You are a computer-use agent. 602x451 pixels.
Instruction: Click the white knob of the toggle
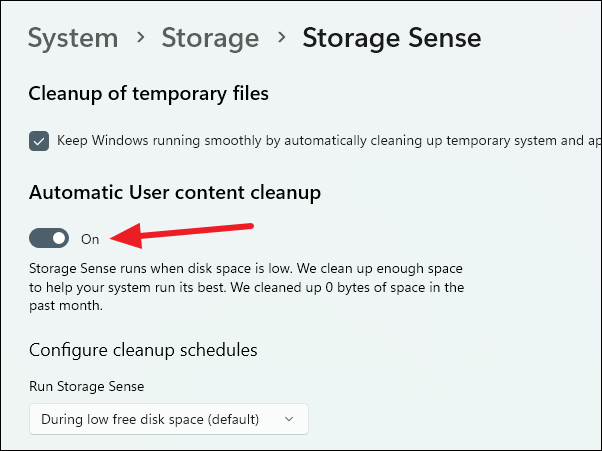[x=59, y=238]
